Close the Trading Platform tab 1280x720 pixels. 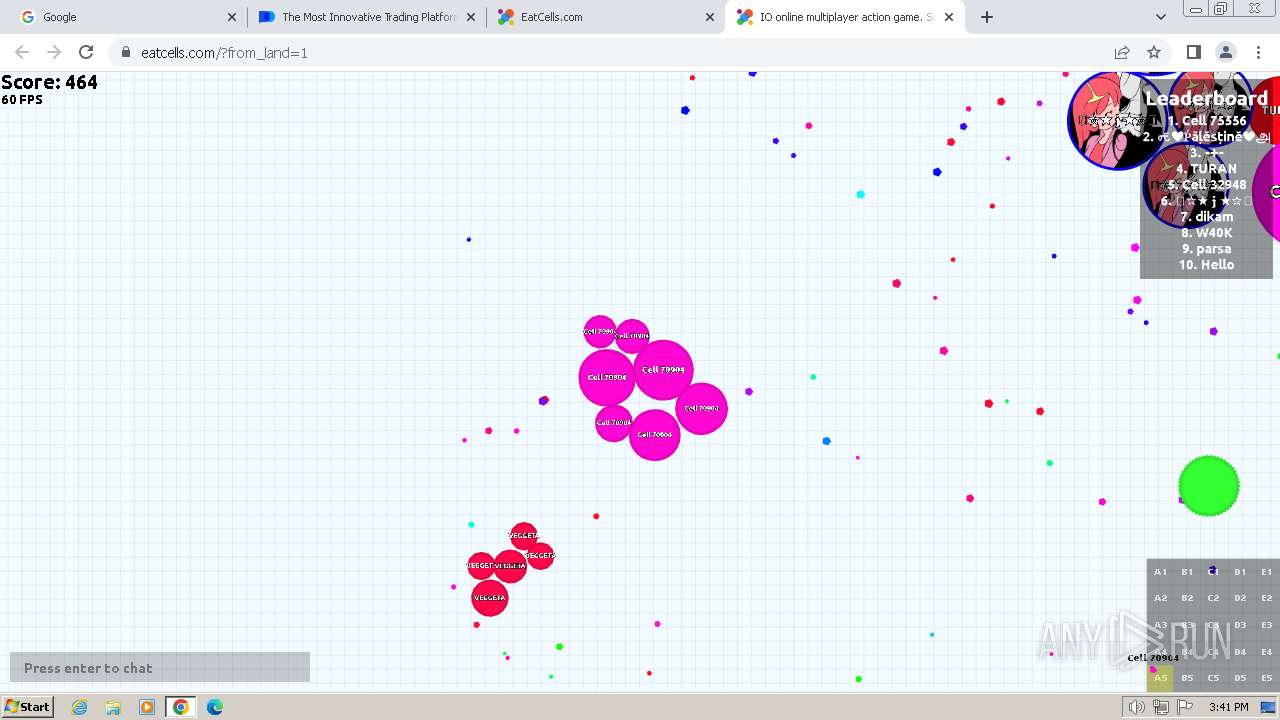pos(471,17)
